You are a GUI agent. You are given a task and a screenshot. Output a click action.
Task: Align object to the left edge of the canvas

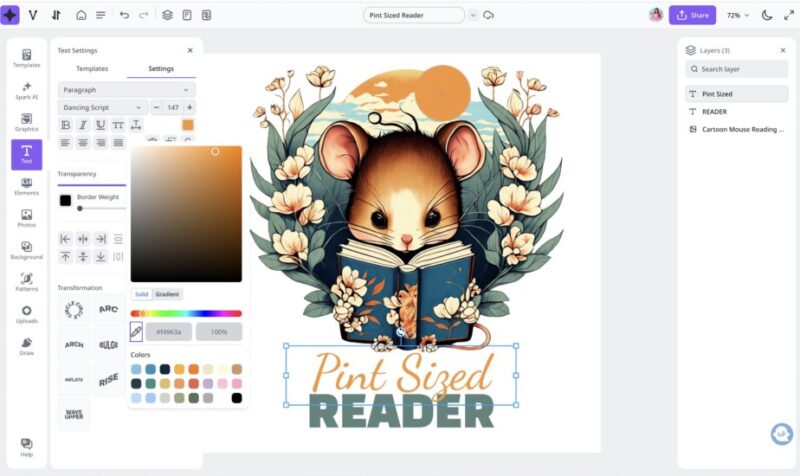pyautogui.click(x=65, y=239)
